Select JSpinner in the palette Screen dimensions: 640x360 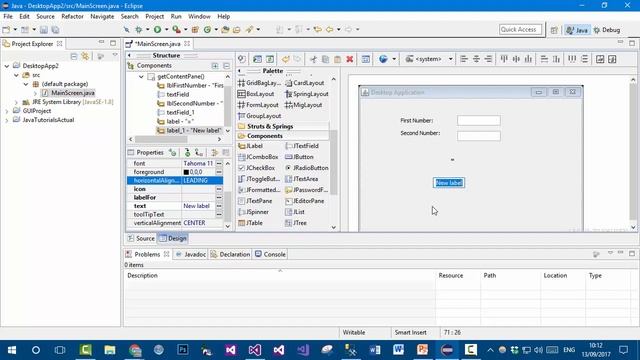[253, 212]
